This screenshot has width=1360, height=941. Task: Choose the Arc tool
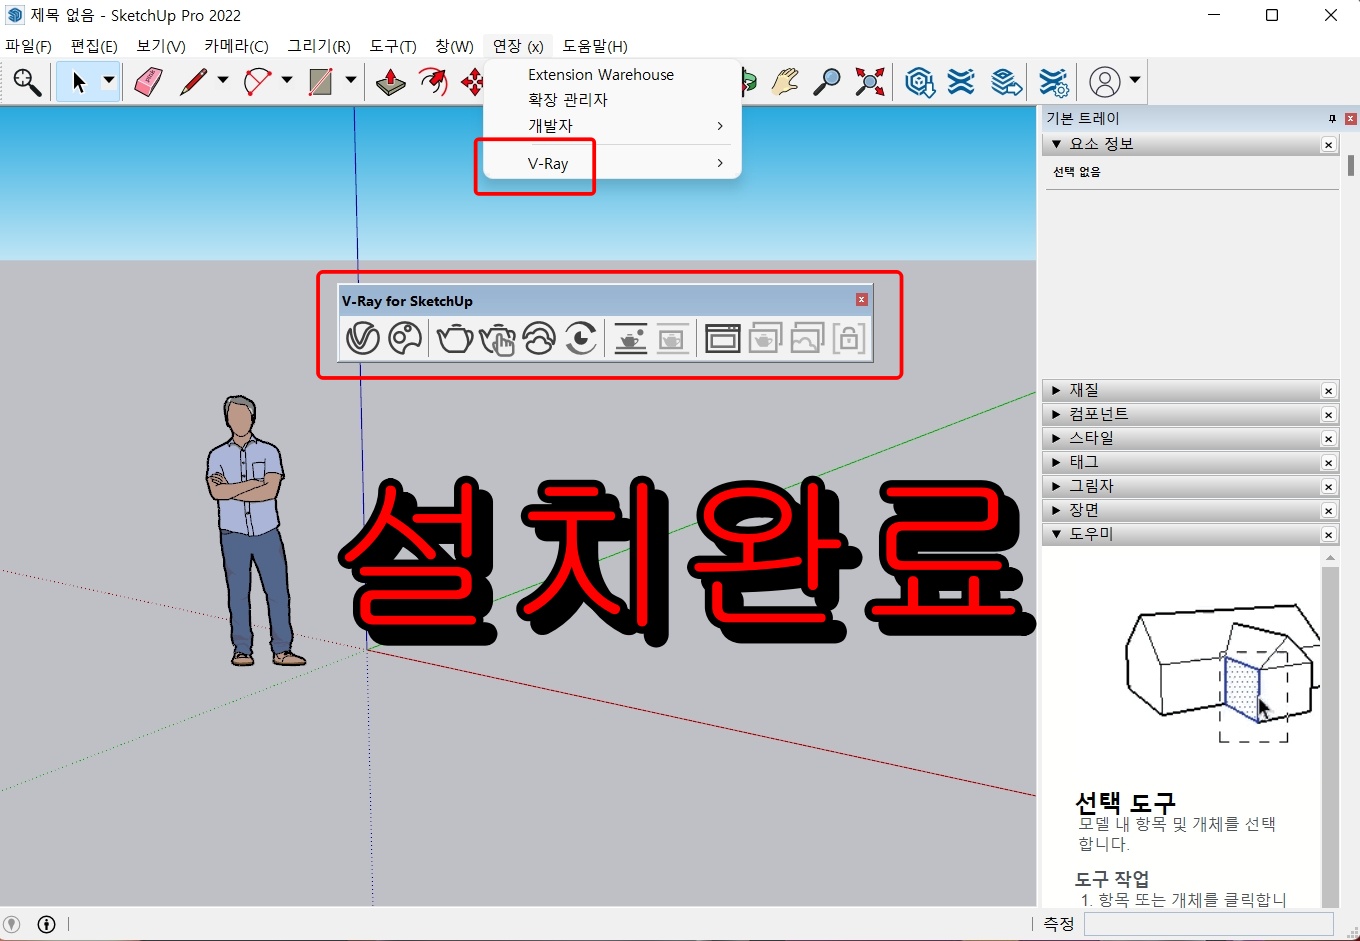coord(258,82)
